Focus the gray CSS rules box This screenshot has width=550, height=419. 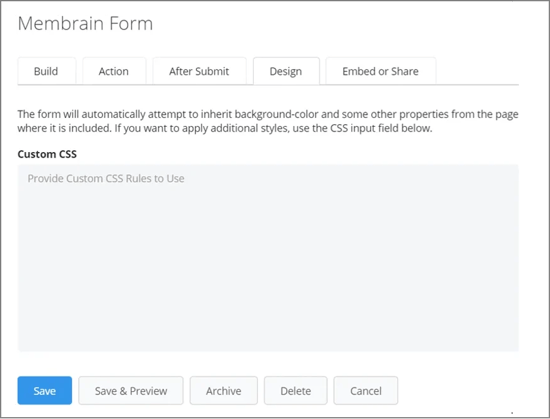tap(268, 258)
